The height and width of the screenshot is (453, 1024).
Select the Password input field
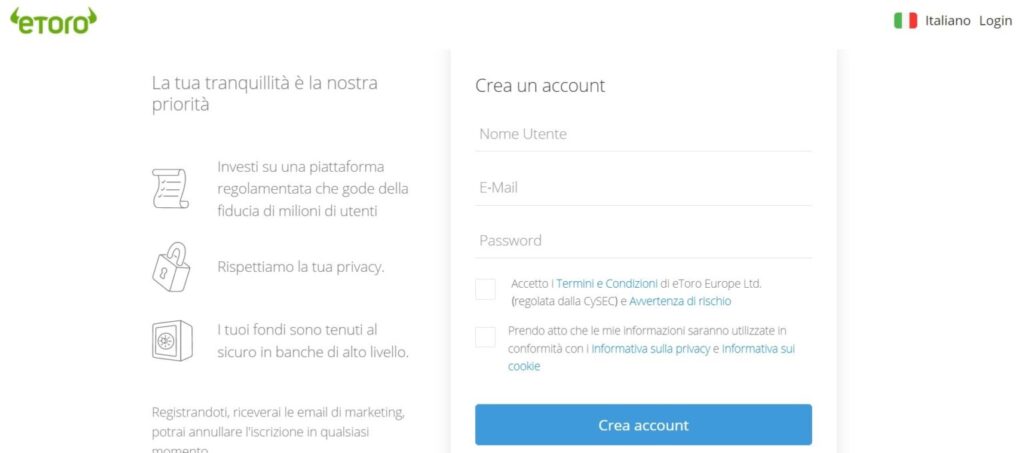(x=643, y=241)
